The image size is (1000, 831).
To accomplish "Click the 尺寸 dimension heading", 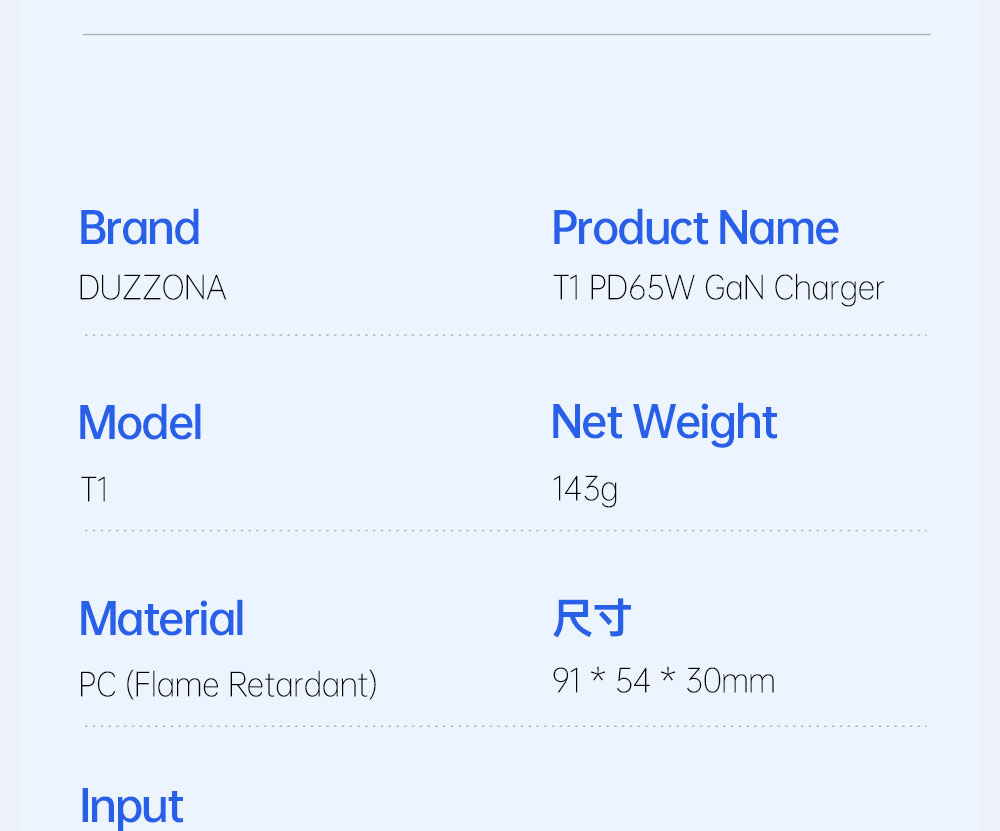I will point(592,618).
